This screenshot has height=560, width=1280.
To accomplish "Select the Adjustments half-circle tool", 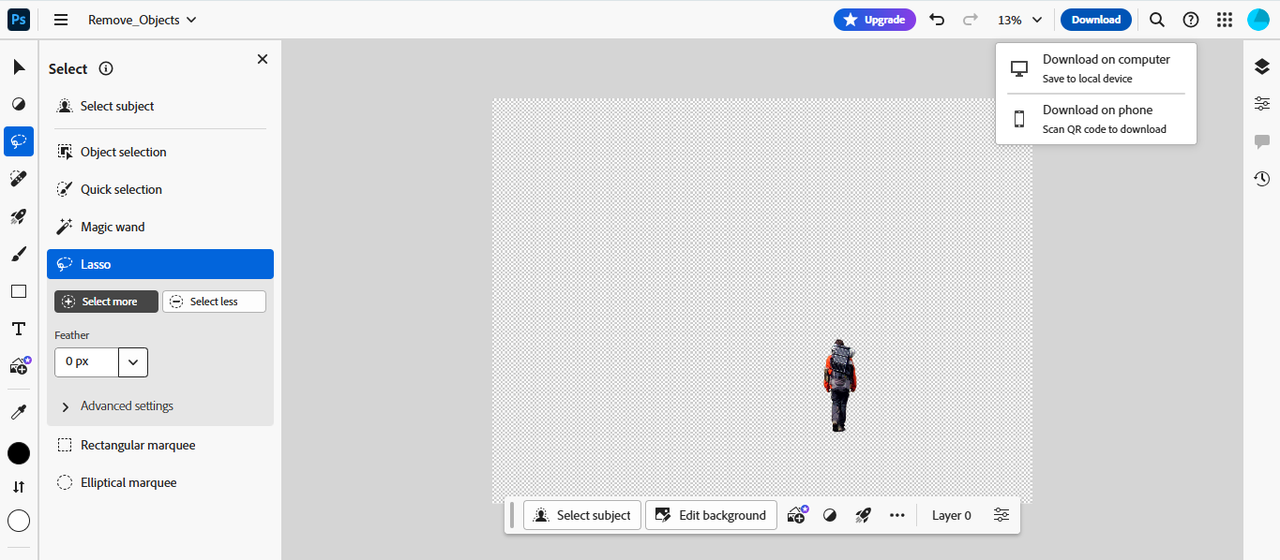I will [18, 104].
